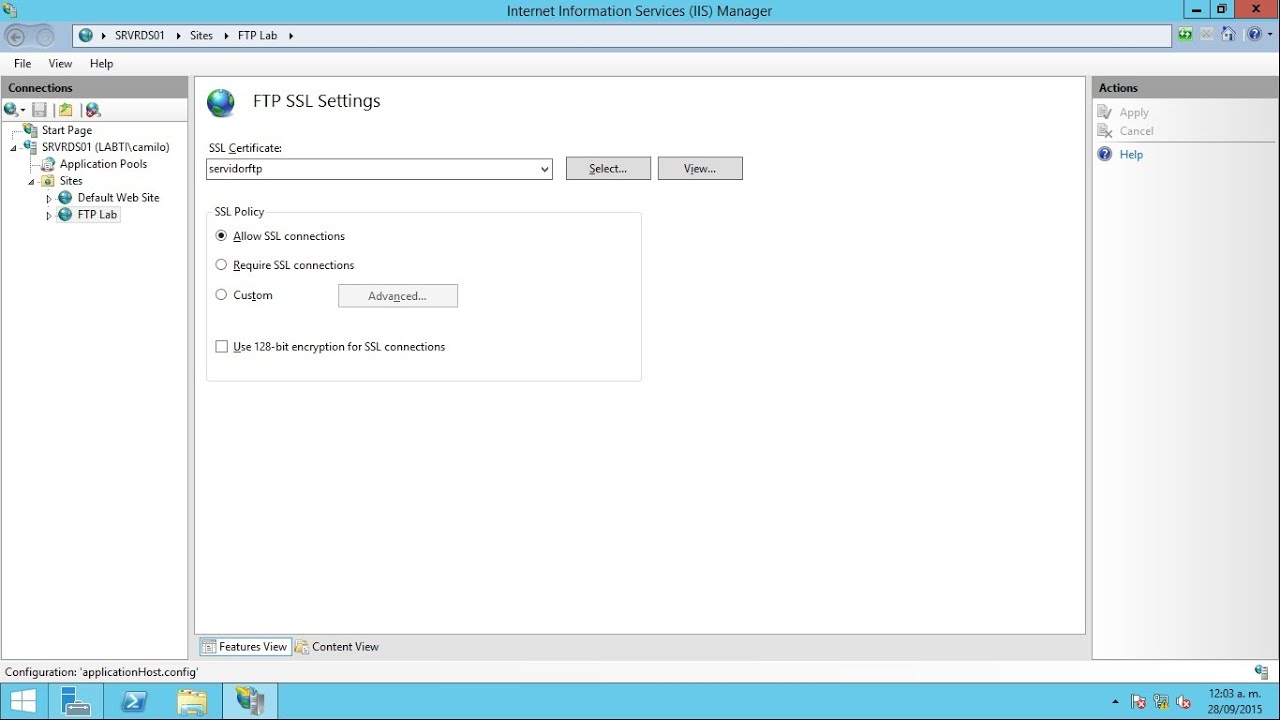
Task: Expand breadcrumb arrow after SRVRDS01
Action: 178,36
